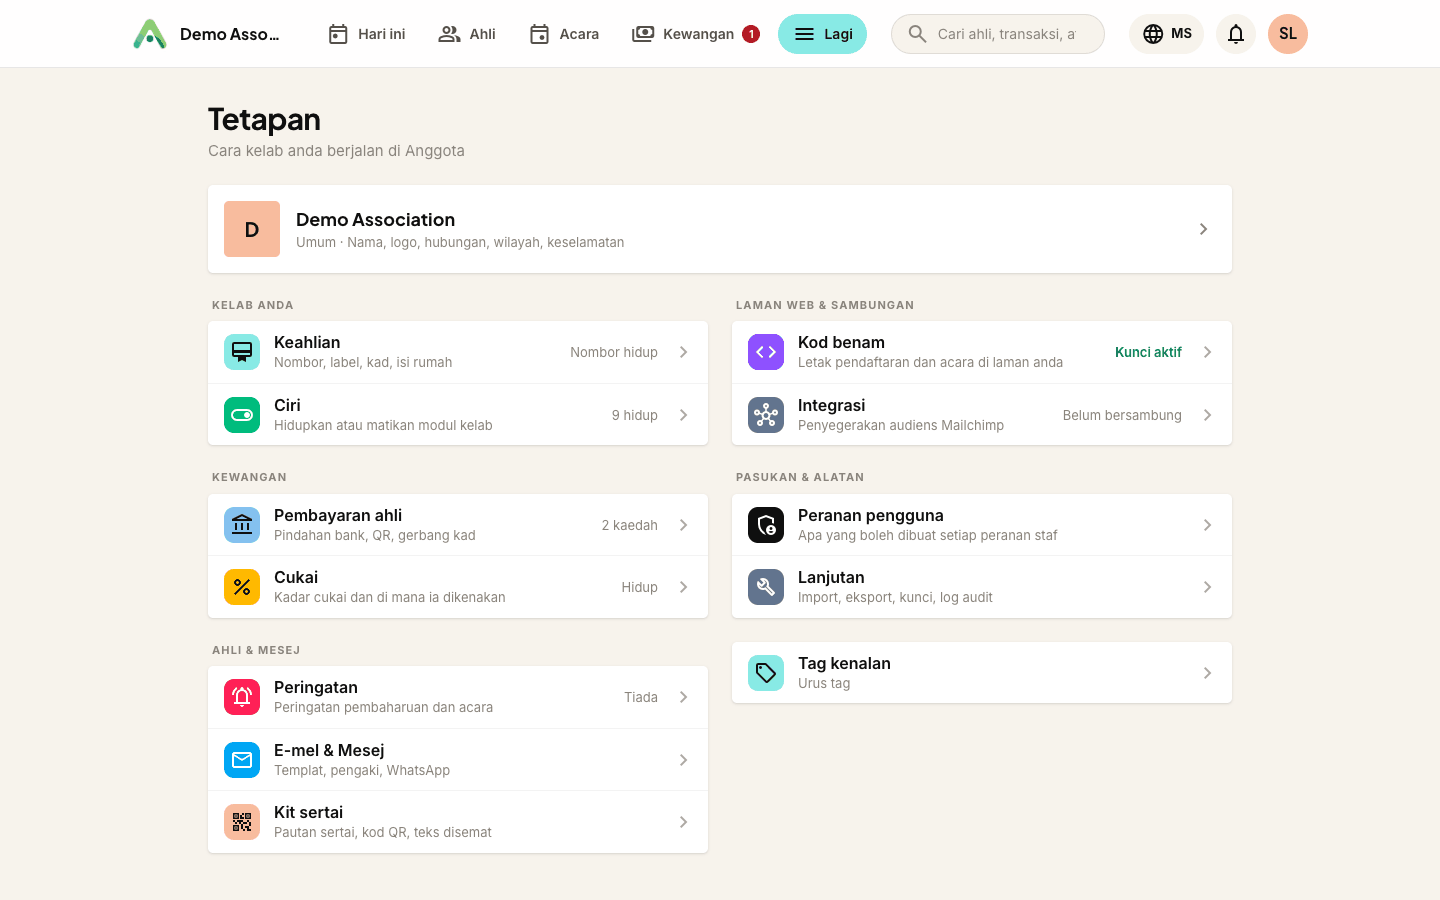Open the Lagi menu button
This screenshot has height=900, width=1440.
(822, 34)
